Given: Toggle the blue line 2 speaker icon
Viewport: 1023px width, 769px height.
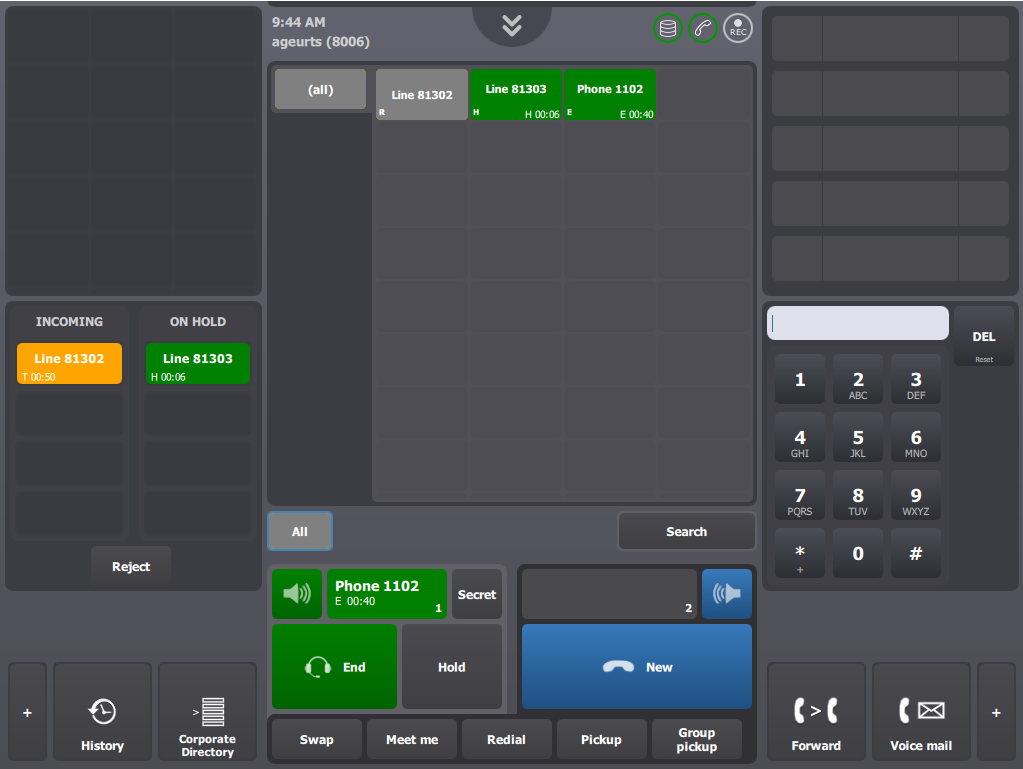Looking at the screenshot, I should tap(727, 594).
